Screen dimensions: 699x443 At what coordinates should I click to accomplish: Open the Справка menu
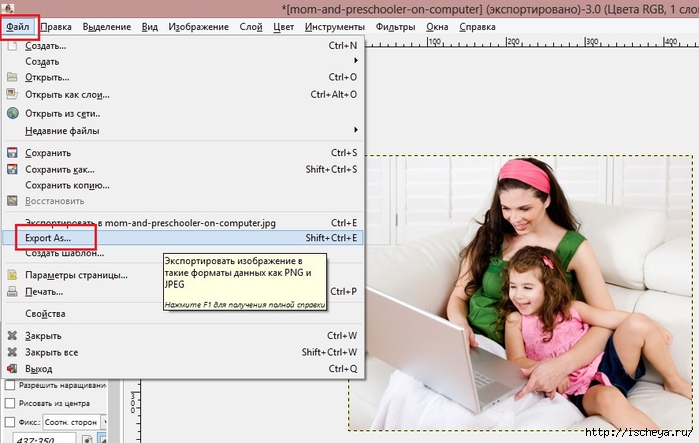(477, 27)
